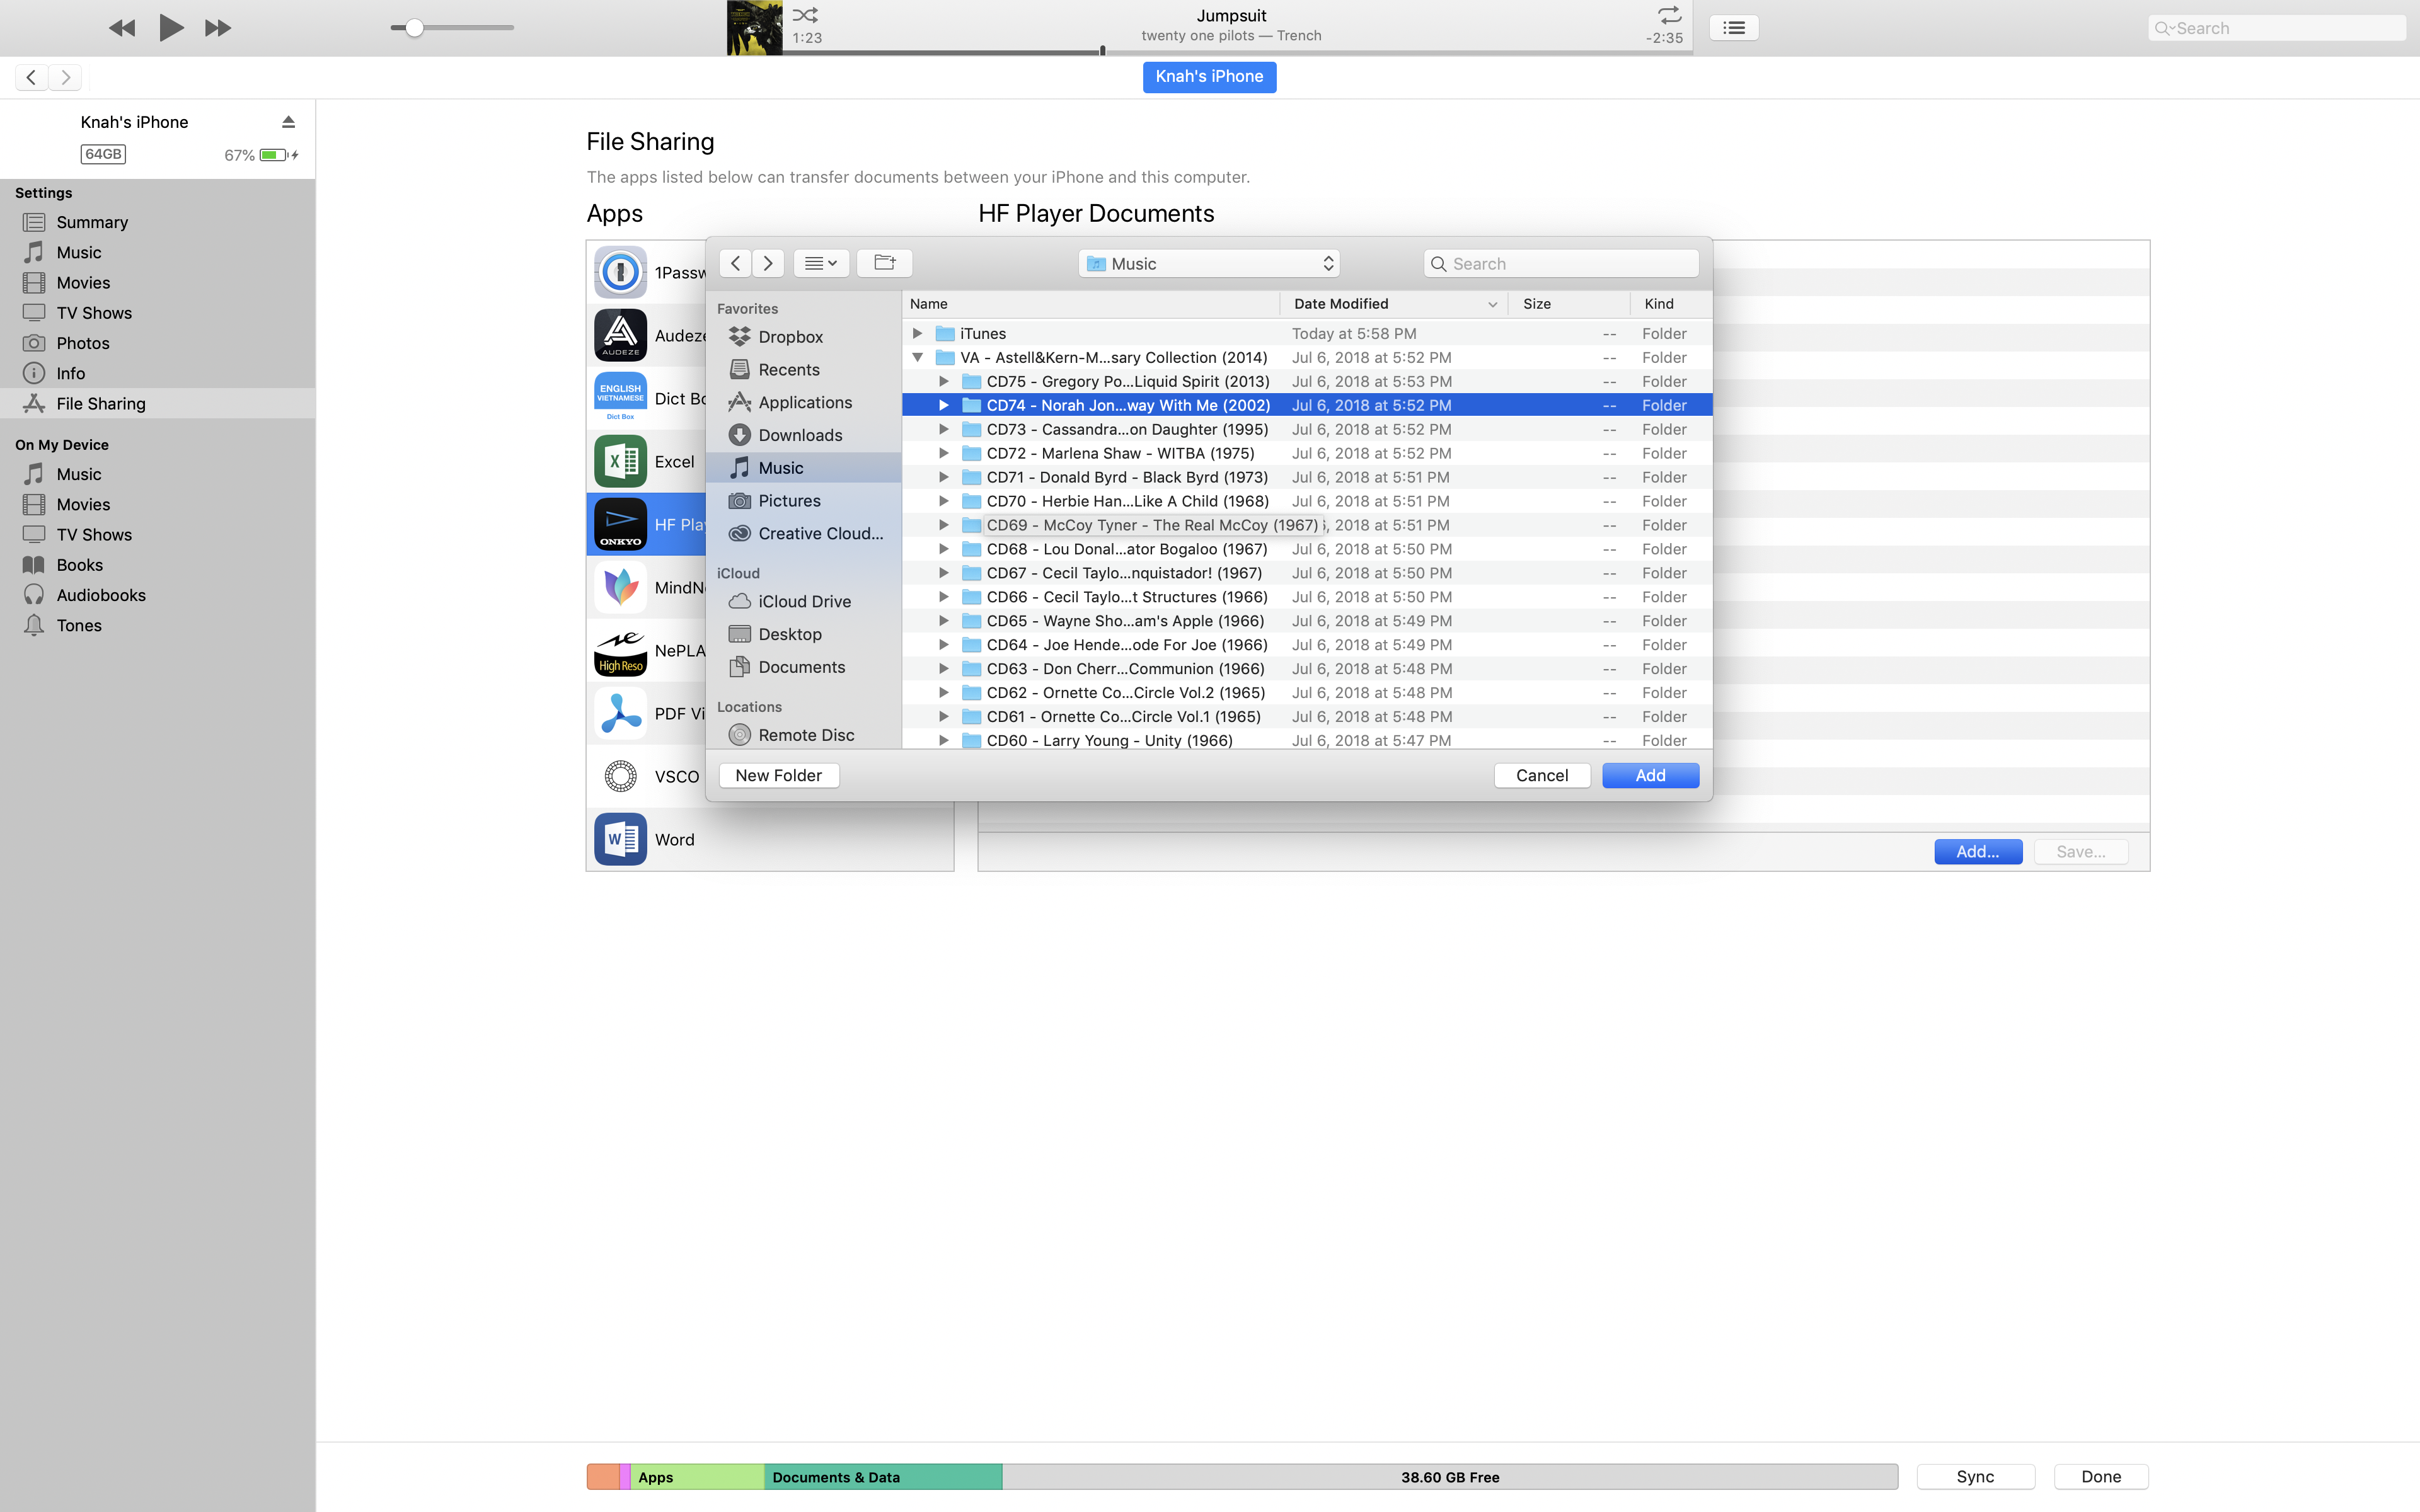
Task: Play the current song
Action: (171, 28)
